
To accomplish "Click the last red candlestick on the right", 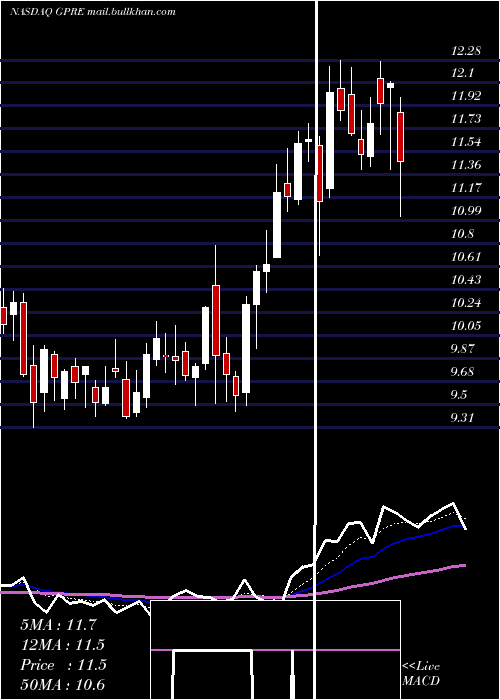I will (x=400, y=137).
